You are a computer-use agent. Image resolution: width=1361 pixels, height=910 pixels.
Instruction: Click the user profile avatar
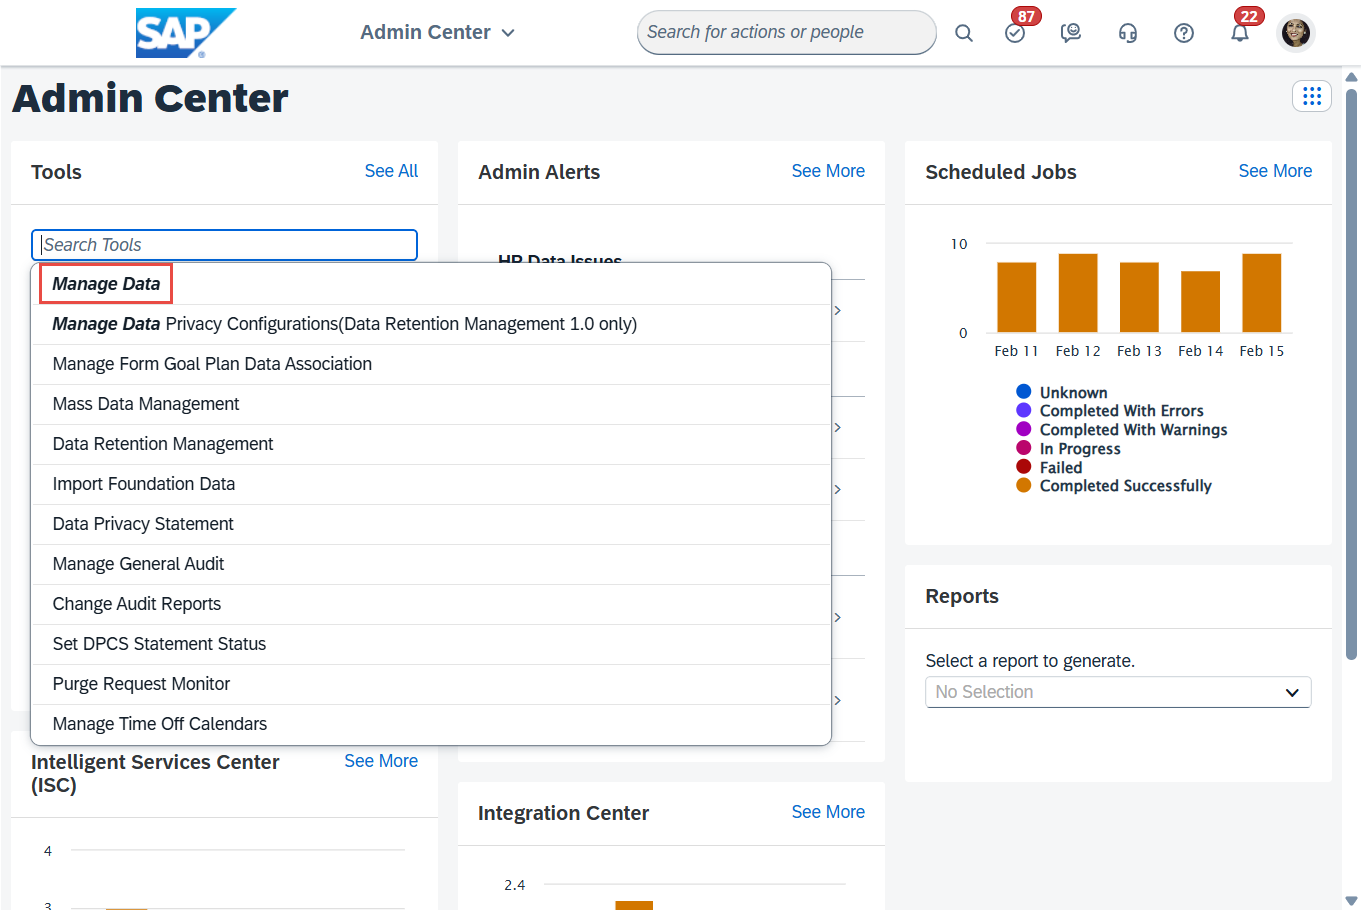click(x=1295, y=33)
